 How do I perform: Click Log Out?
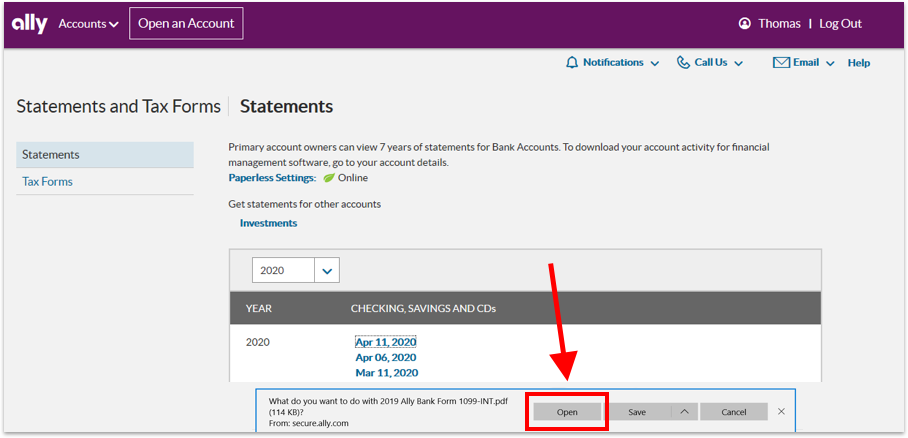click(x=840, y=24)
